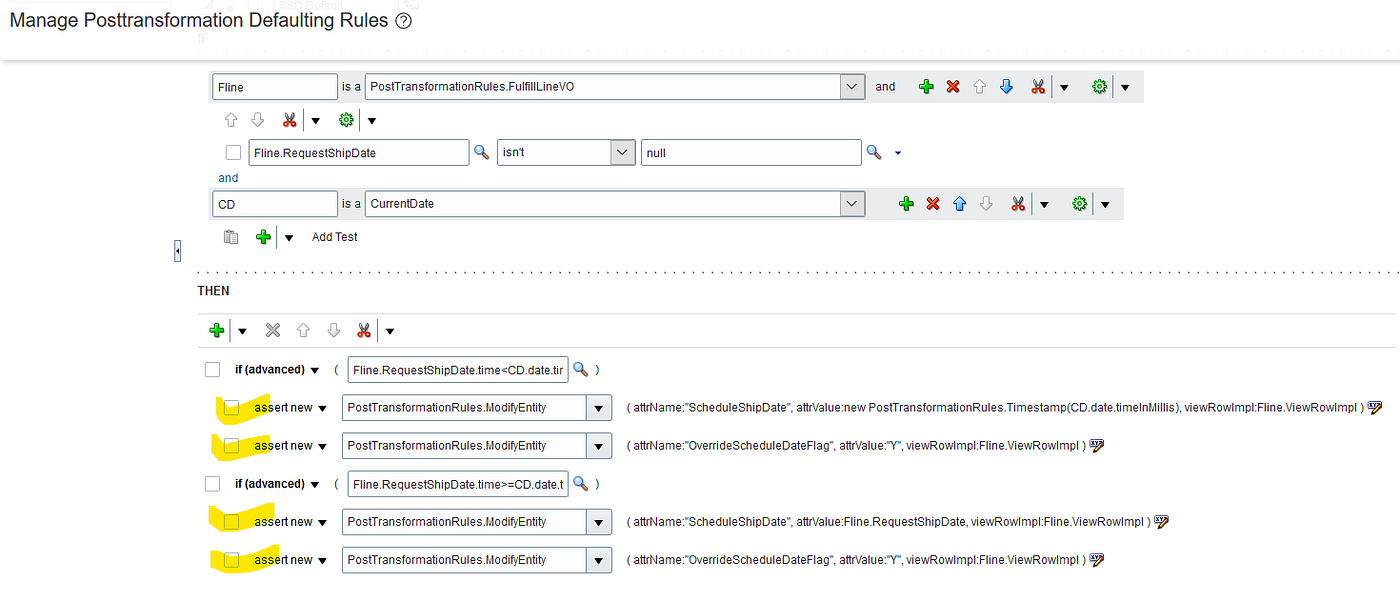Collapse the side panel using splitter arrow
The image size is (1400, 603).
(x=177, y=250)
